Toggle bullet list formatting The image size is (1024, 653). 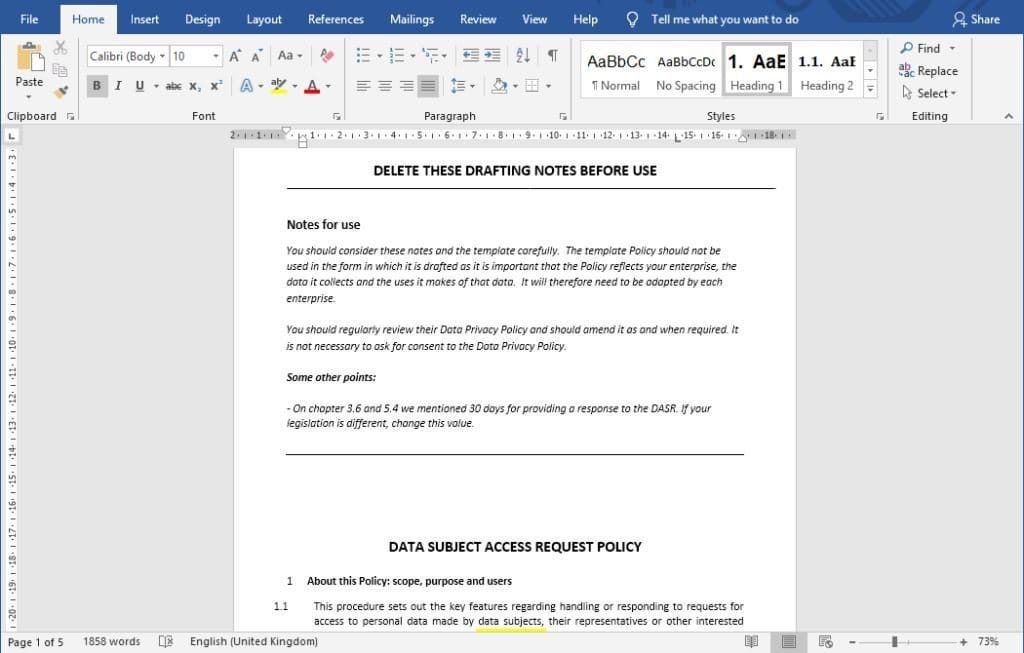point(363,55)
